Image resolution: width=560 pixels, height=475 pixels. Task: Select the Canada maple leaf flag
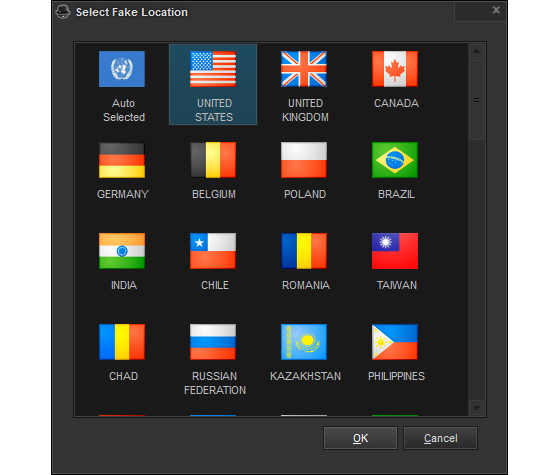click(395, 69)
